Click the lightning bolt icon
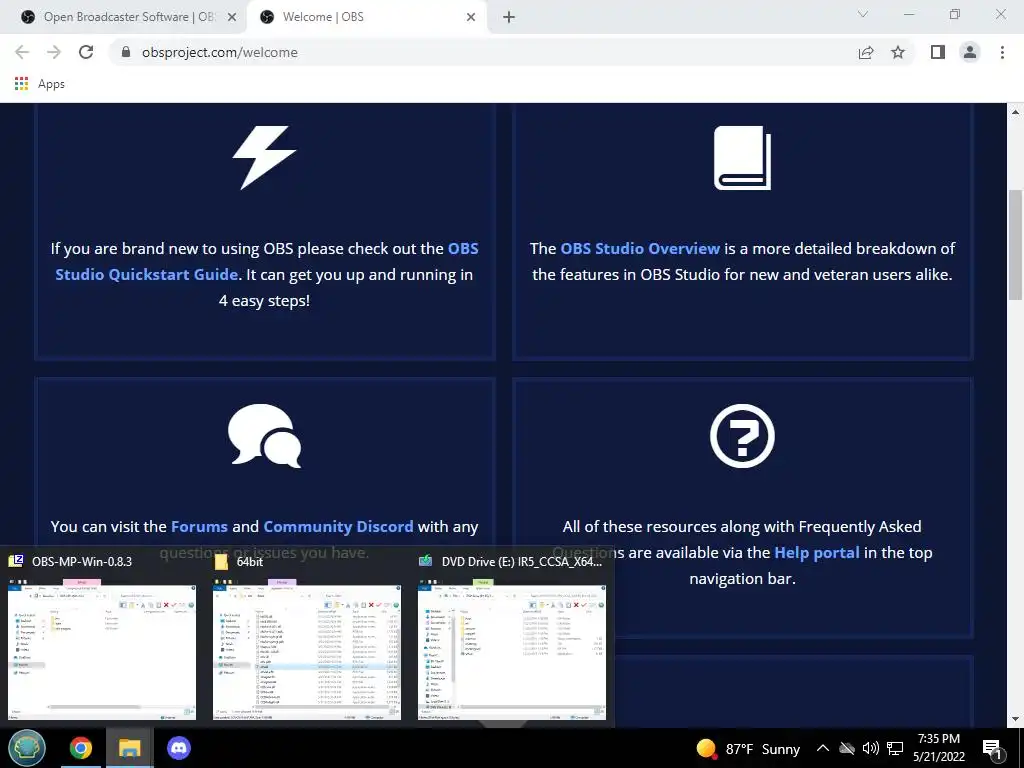Image resolution: width=1024 pixels, height=768 pixels. point(264,157)
